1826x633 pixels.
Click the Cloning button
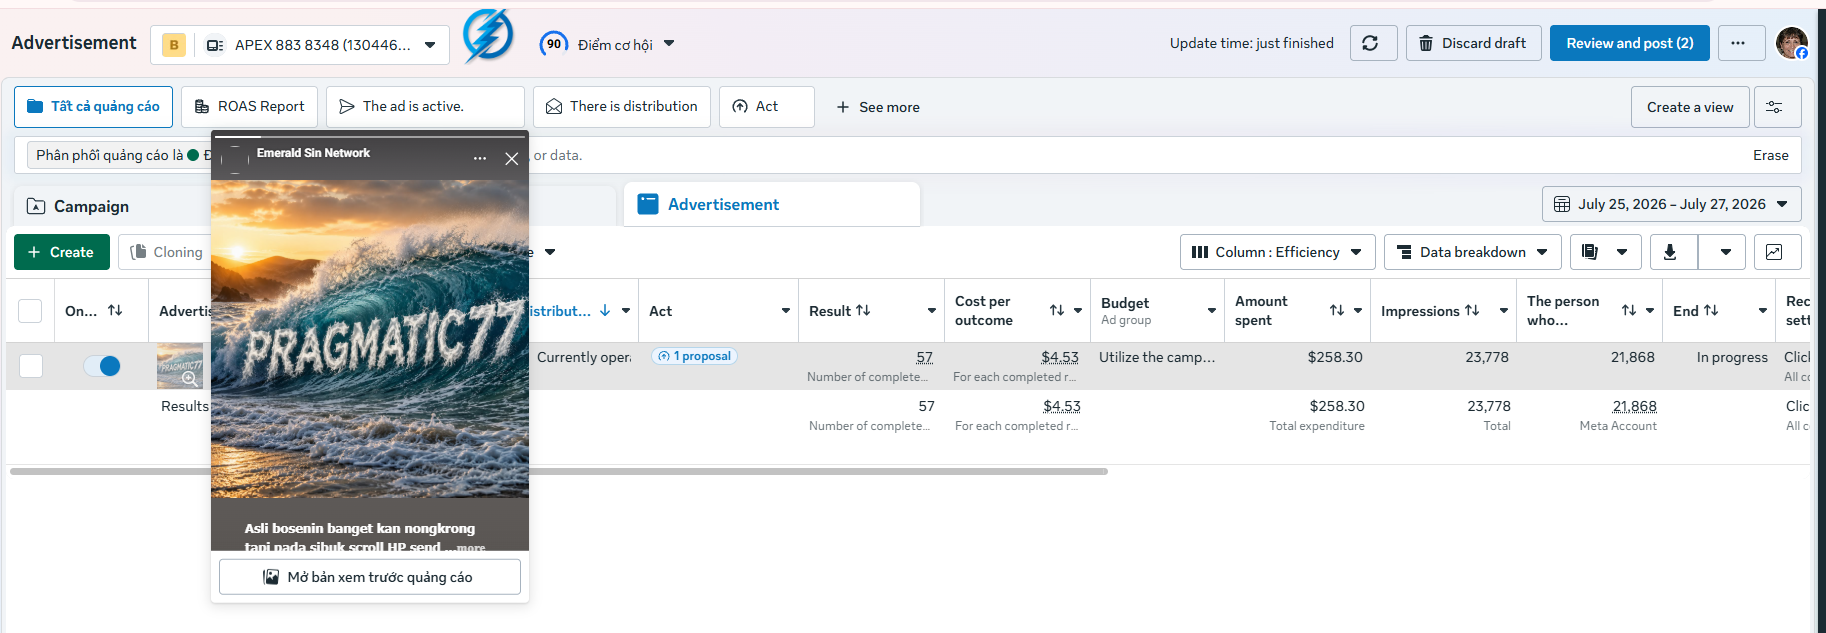point(165,252)
